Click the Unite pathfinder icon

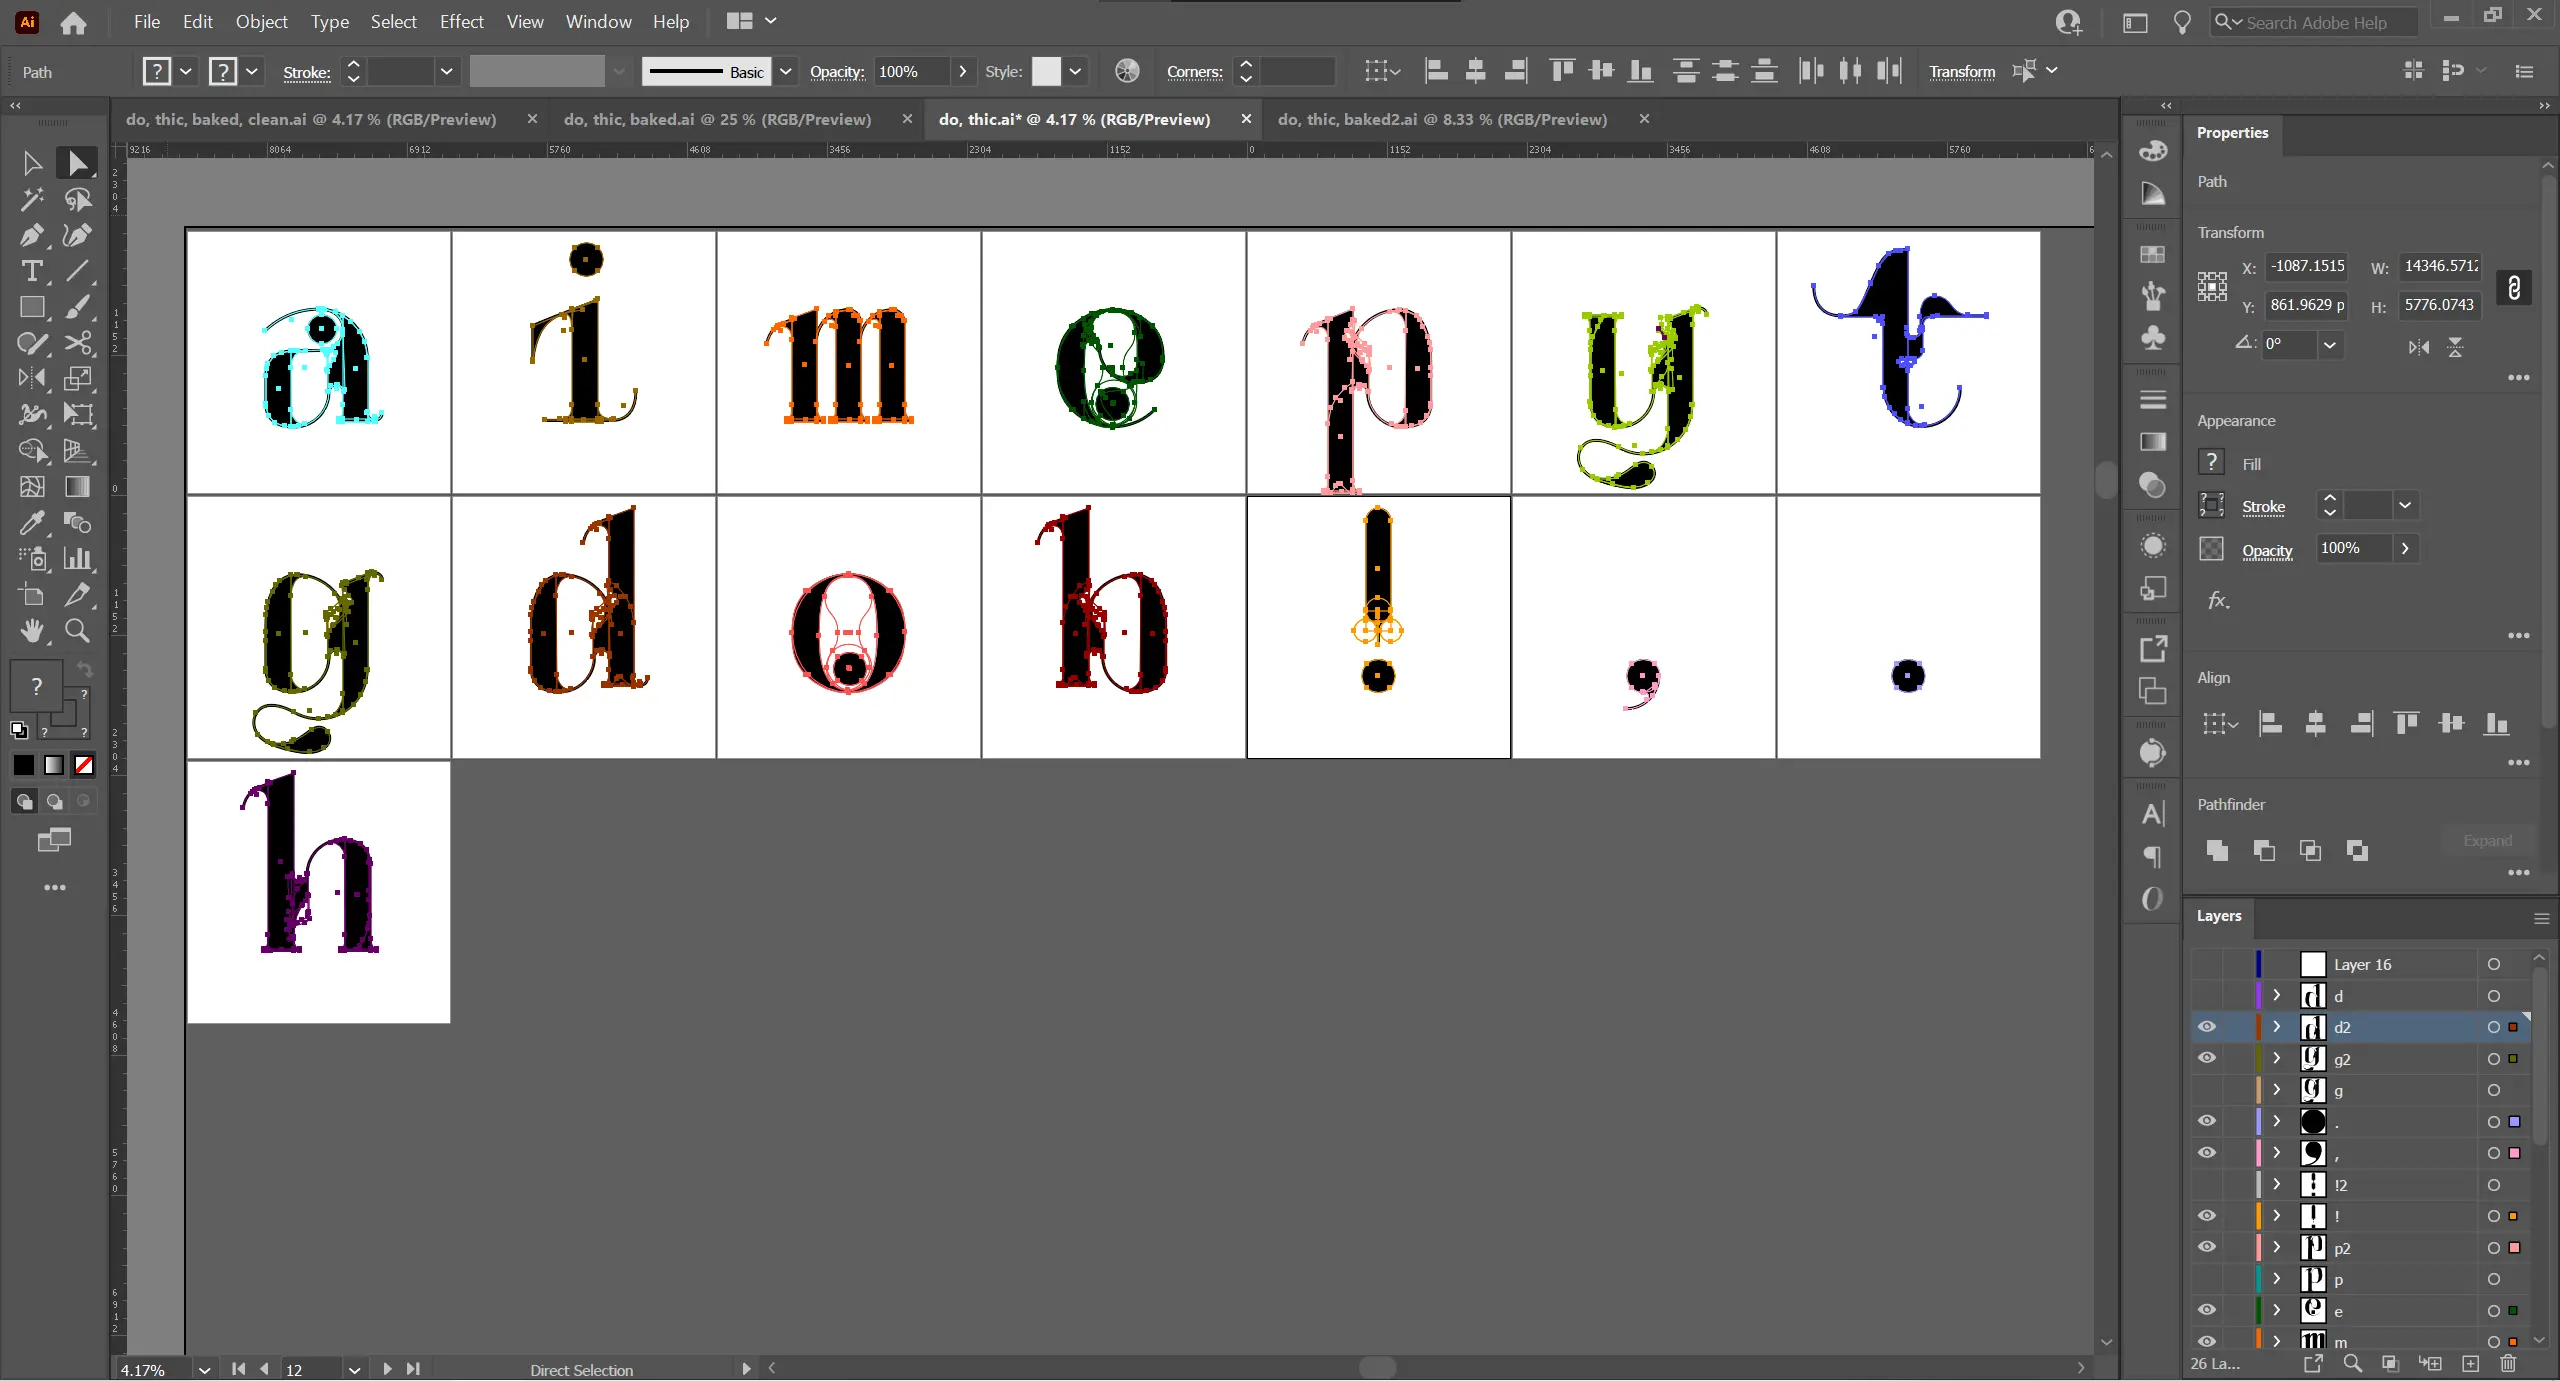pos(2217,850)
